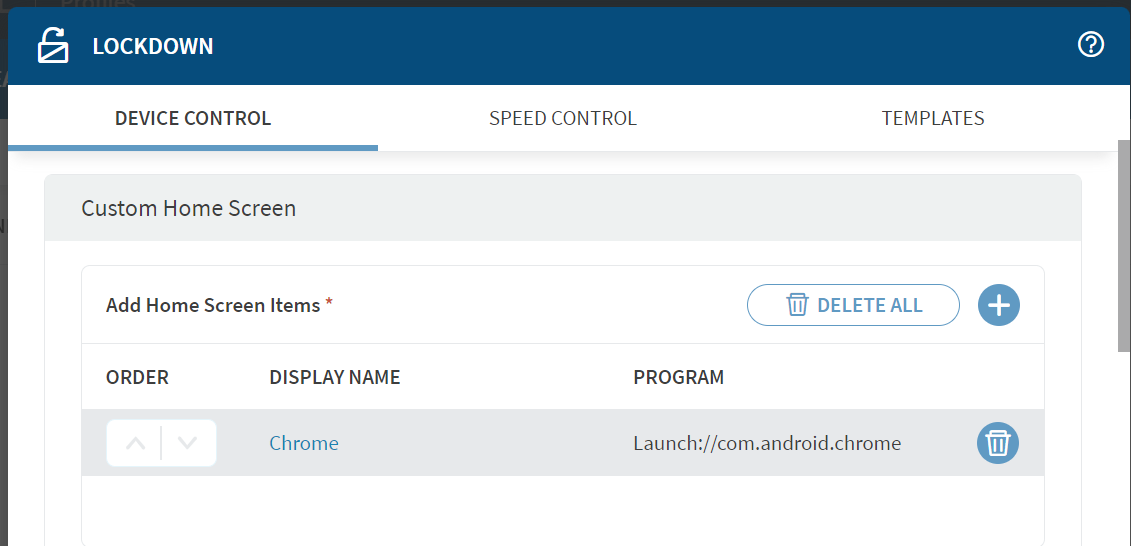Click the DISPLAY NAME column header
Viewport: 1131px width, 546px height.
(334, 377)
